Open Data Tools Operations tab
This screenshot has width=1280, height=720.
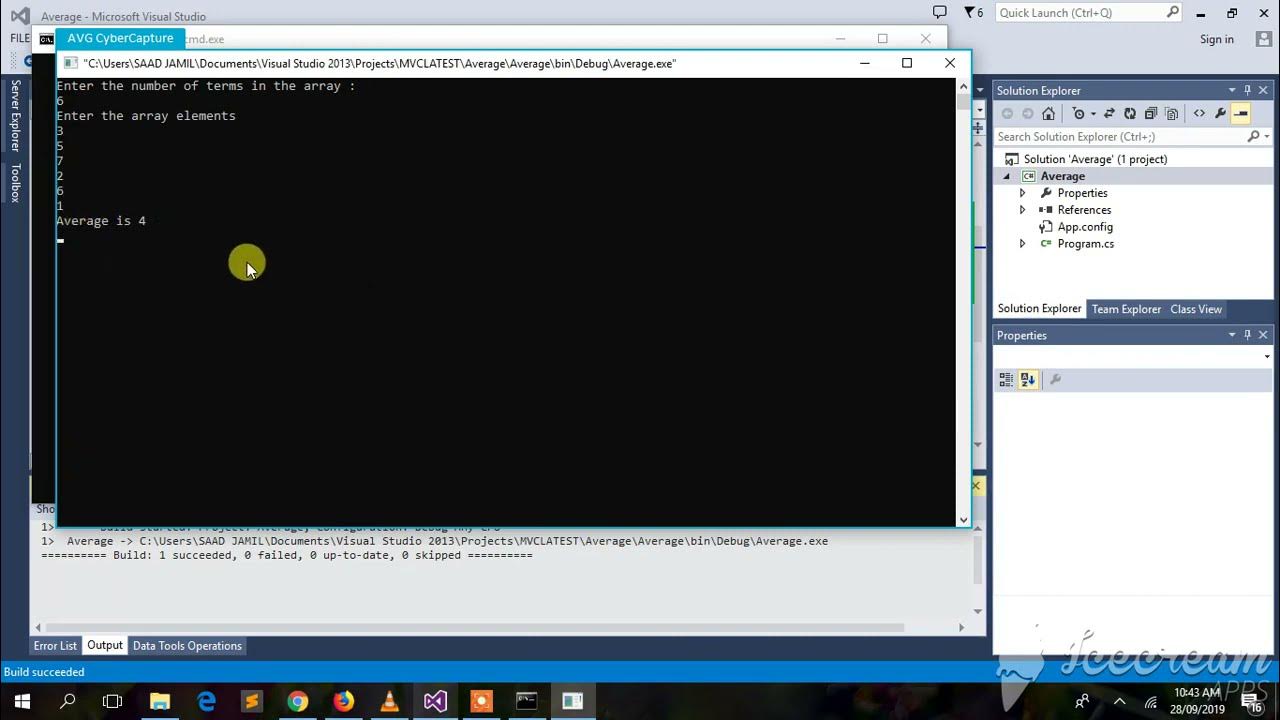187,646
